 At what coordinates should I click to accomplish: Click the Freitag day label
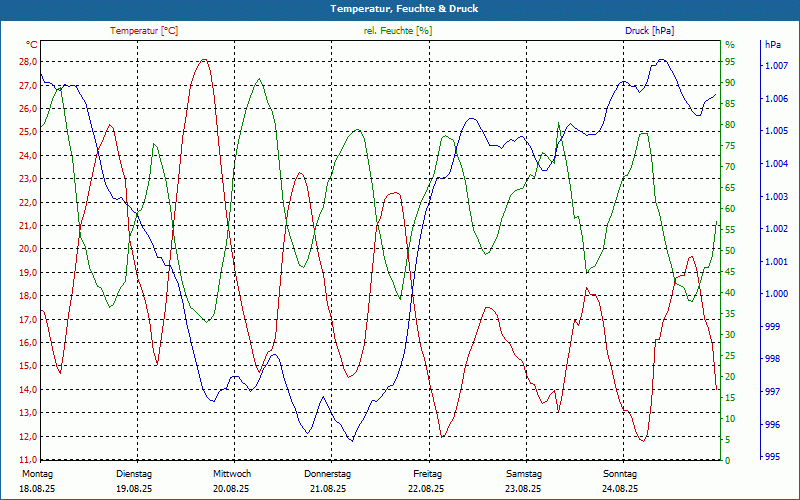click(427, 474)
